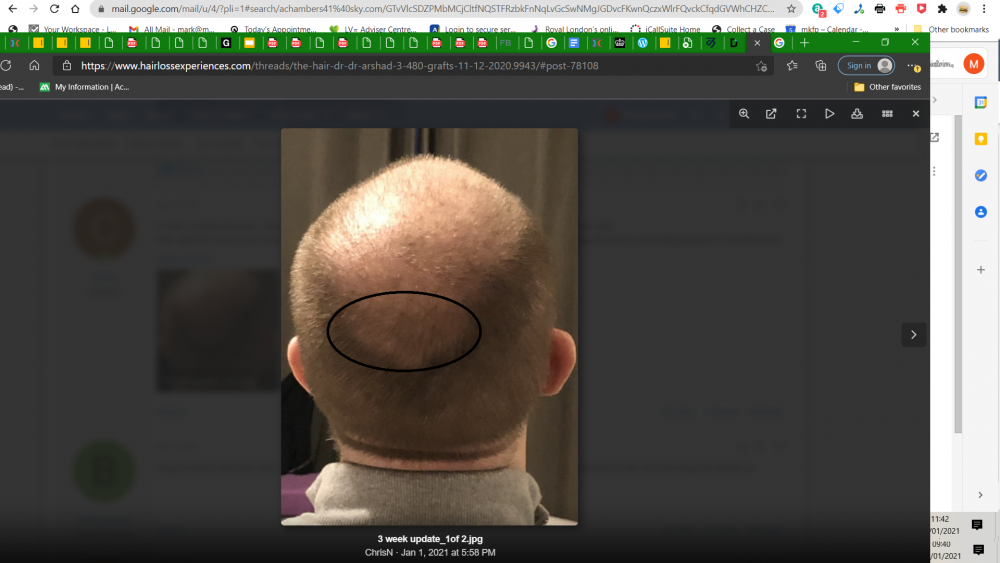Show hidden bookmarks with the double chevron
This screenshot has width=1000, height=563.
coord(897,29)
